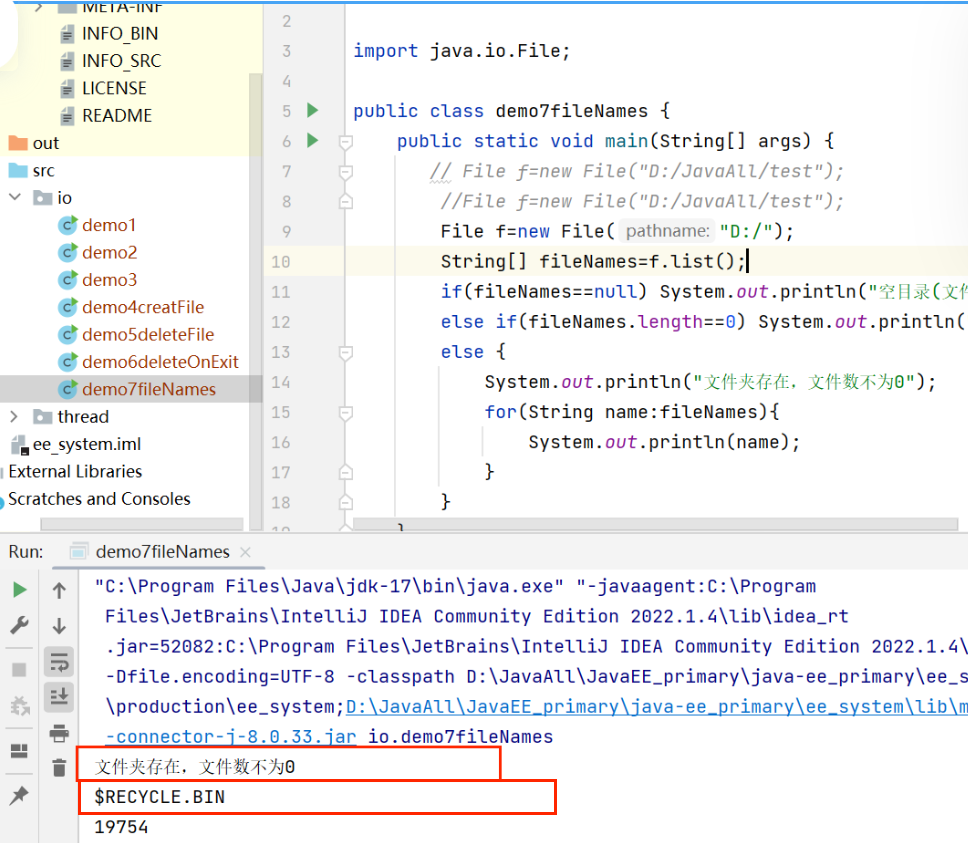
Task: Switch to demo7fileNames Run tab
Action: (162, 552)
